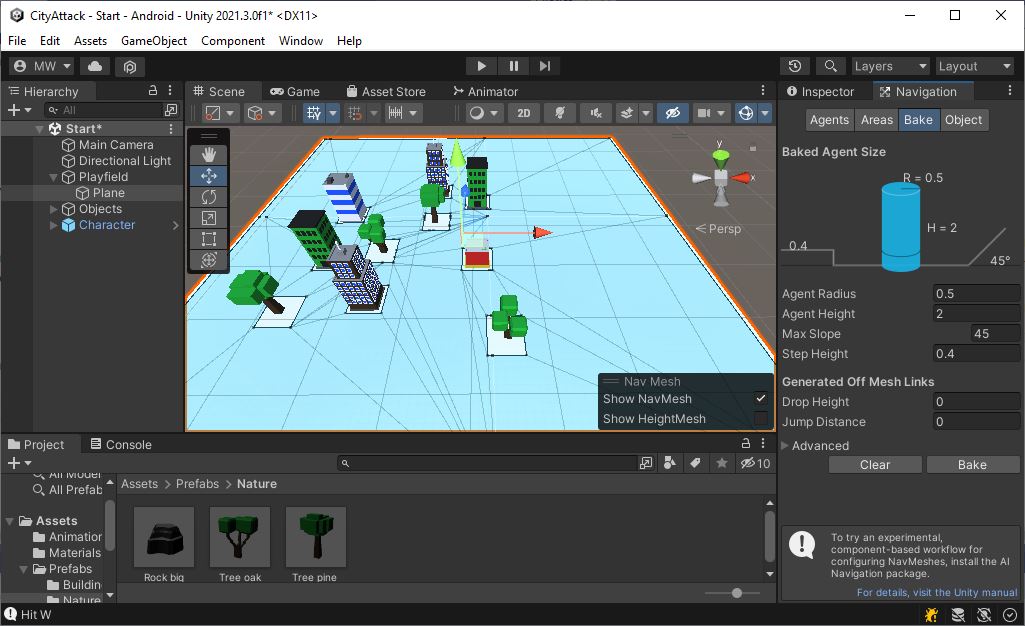Select the Rotate tool

click(x=208, y=196)
